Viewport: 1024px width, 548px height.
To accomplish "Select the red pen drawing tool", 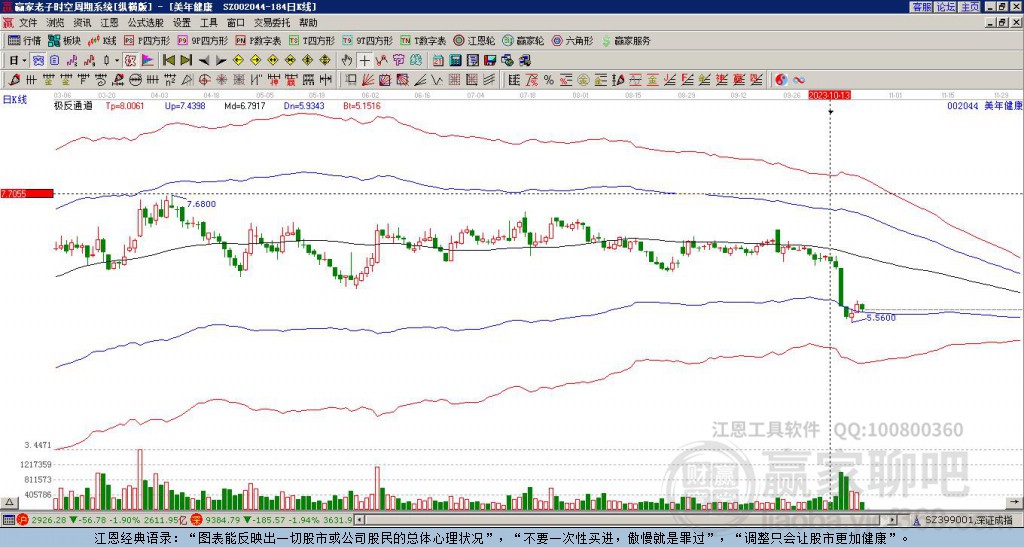I will 14,80.
